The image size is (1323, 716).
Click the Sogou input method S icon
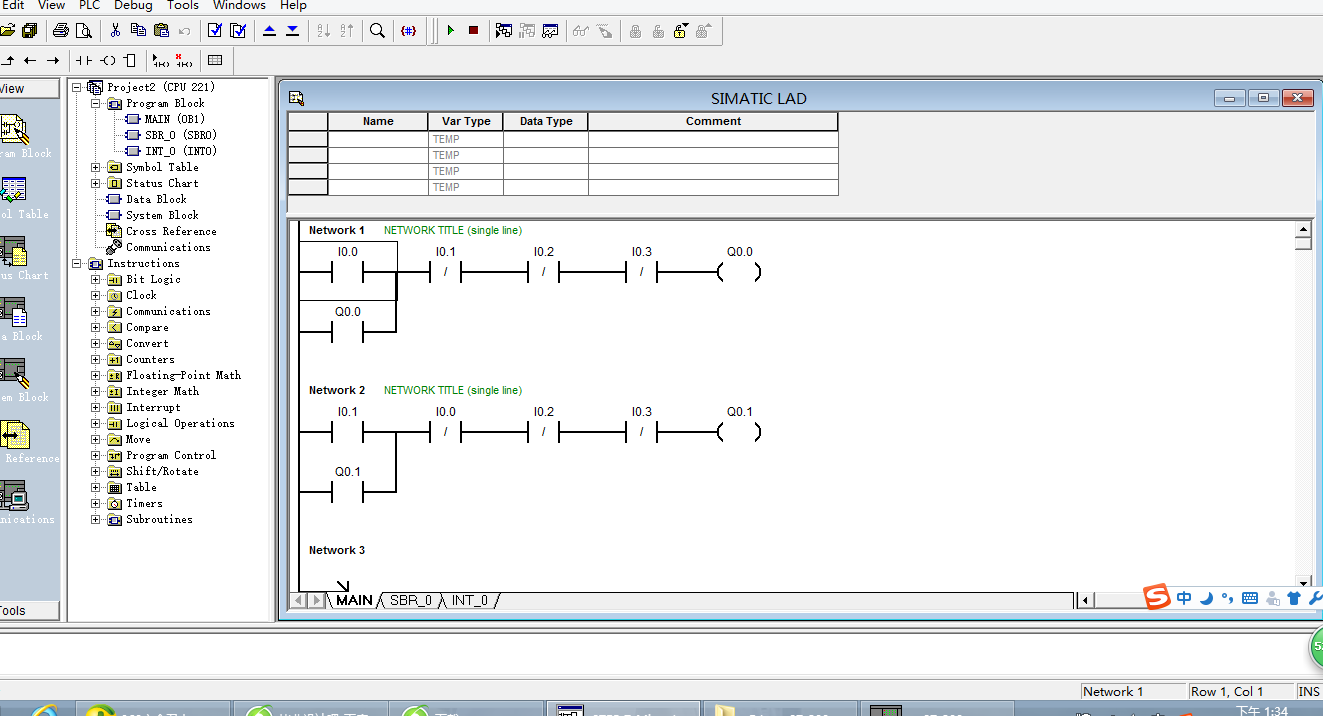pos(1157,598)
